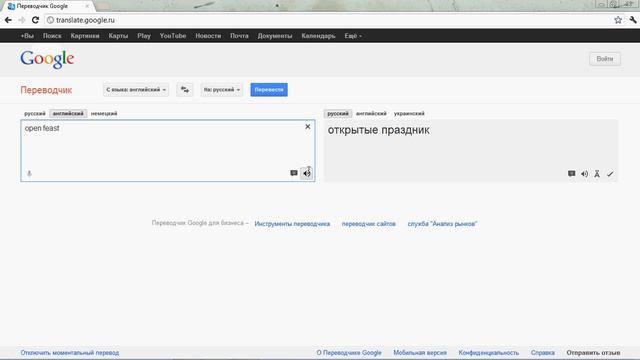Open Поиск in the Google bar
This screenshot has height=360, width=640.
tap(52, 36)
